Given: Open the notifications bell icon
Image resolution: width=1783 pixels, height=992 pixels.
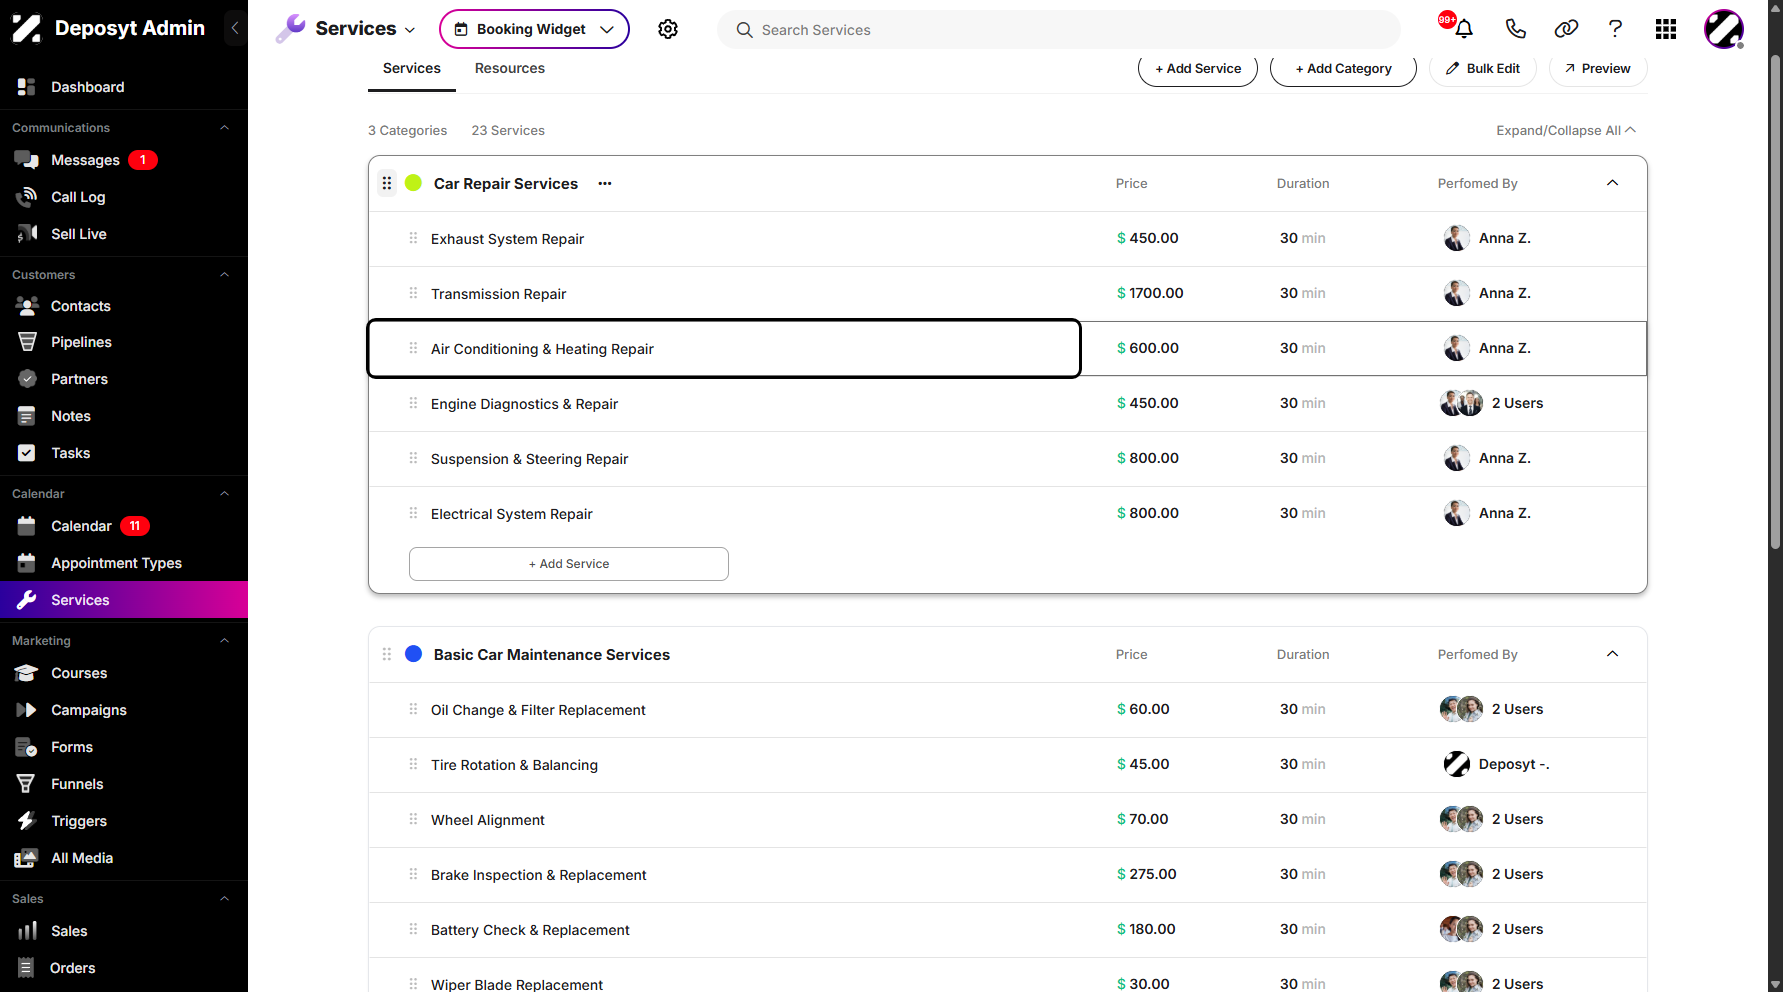Looking at the screenshot, I should [x=1464, y=29].
